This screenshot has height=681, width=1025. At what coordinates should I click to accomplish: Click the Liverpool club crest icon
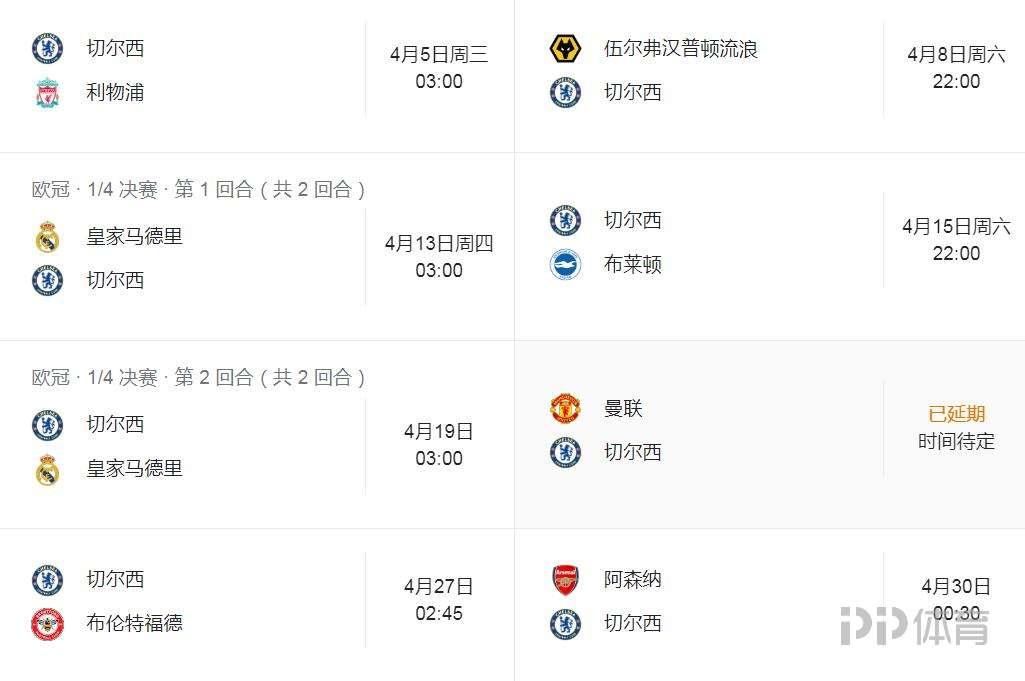[x=47, y=93]
